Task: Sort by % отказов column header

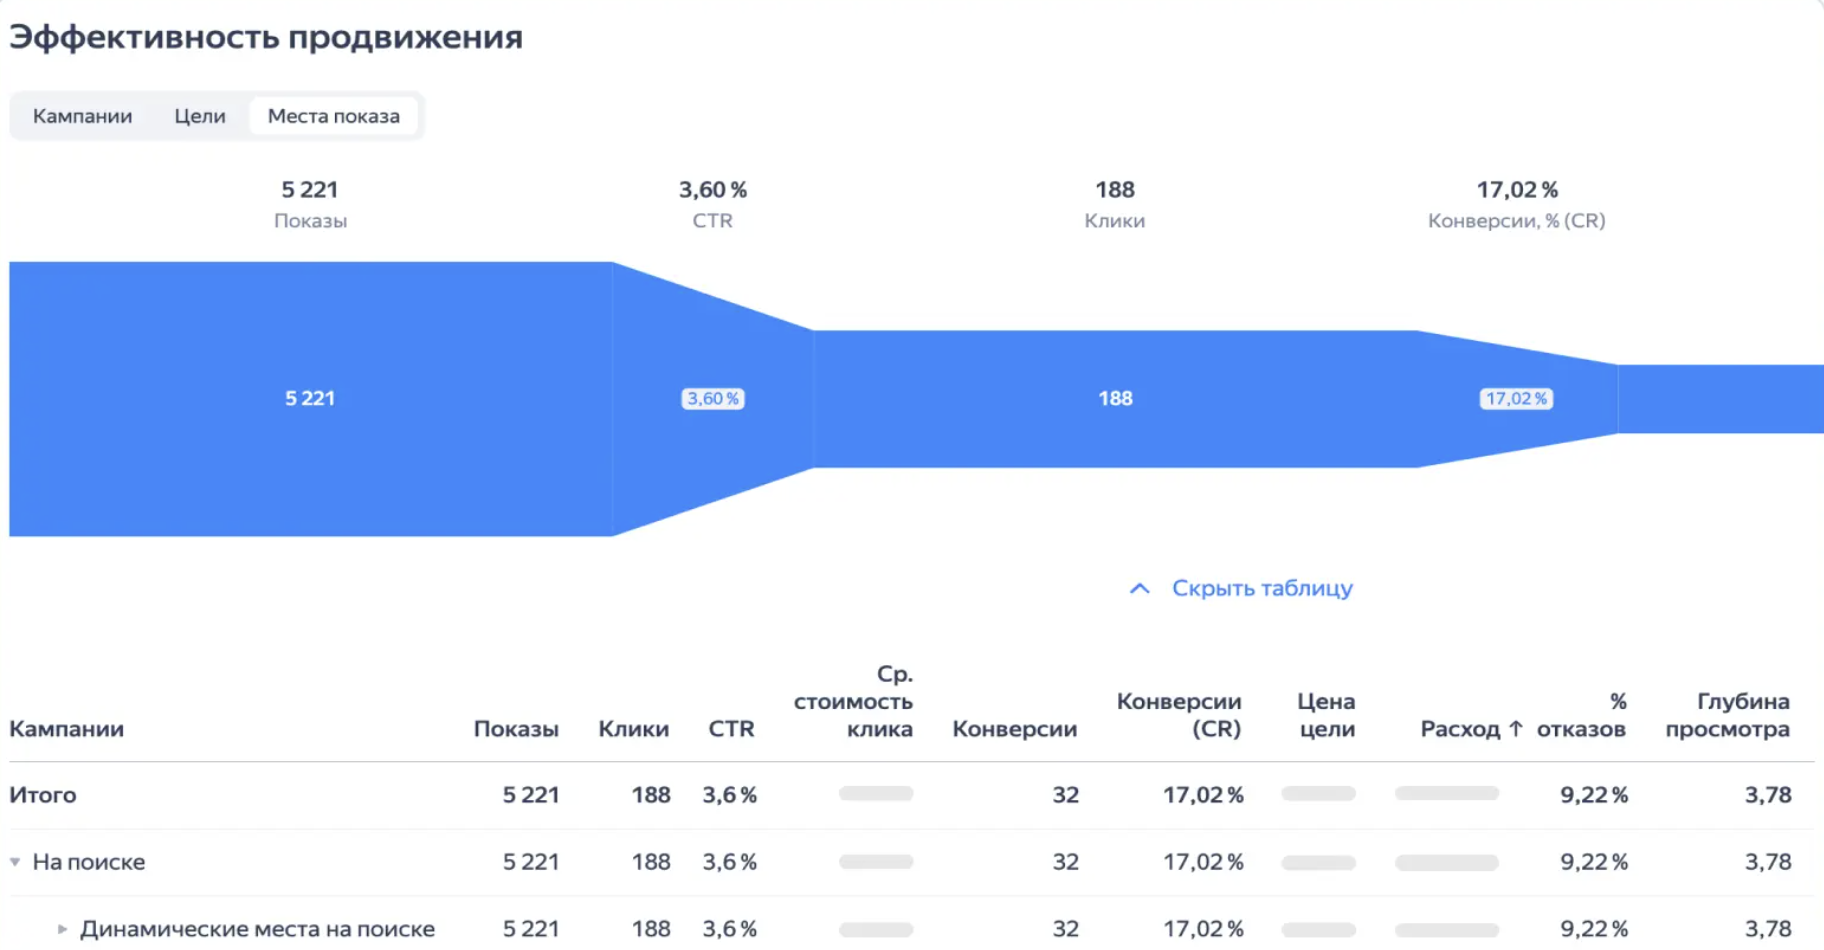Action: pyautogui.click(x=1581, y=715)
